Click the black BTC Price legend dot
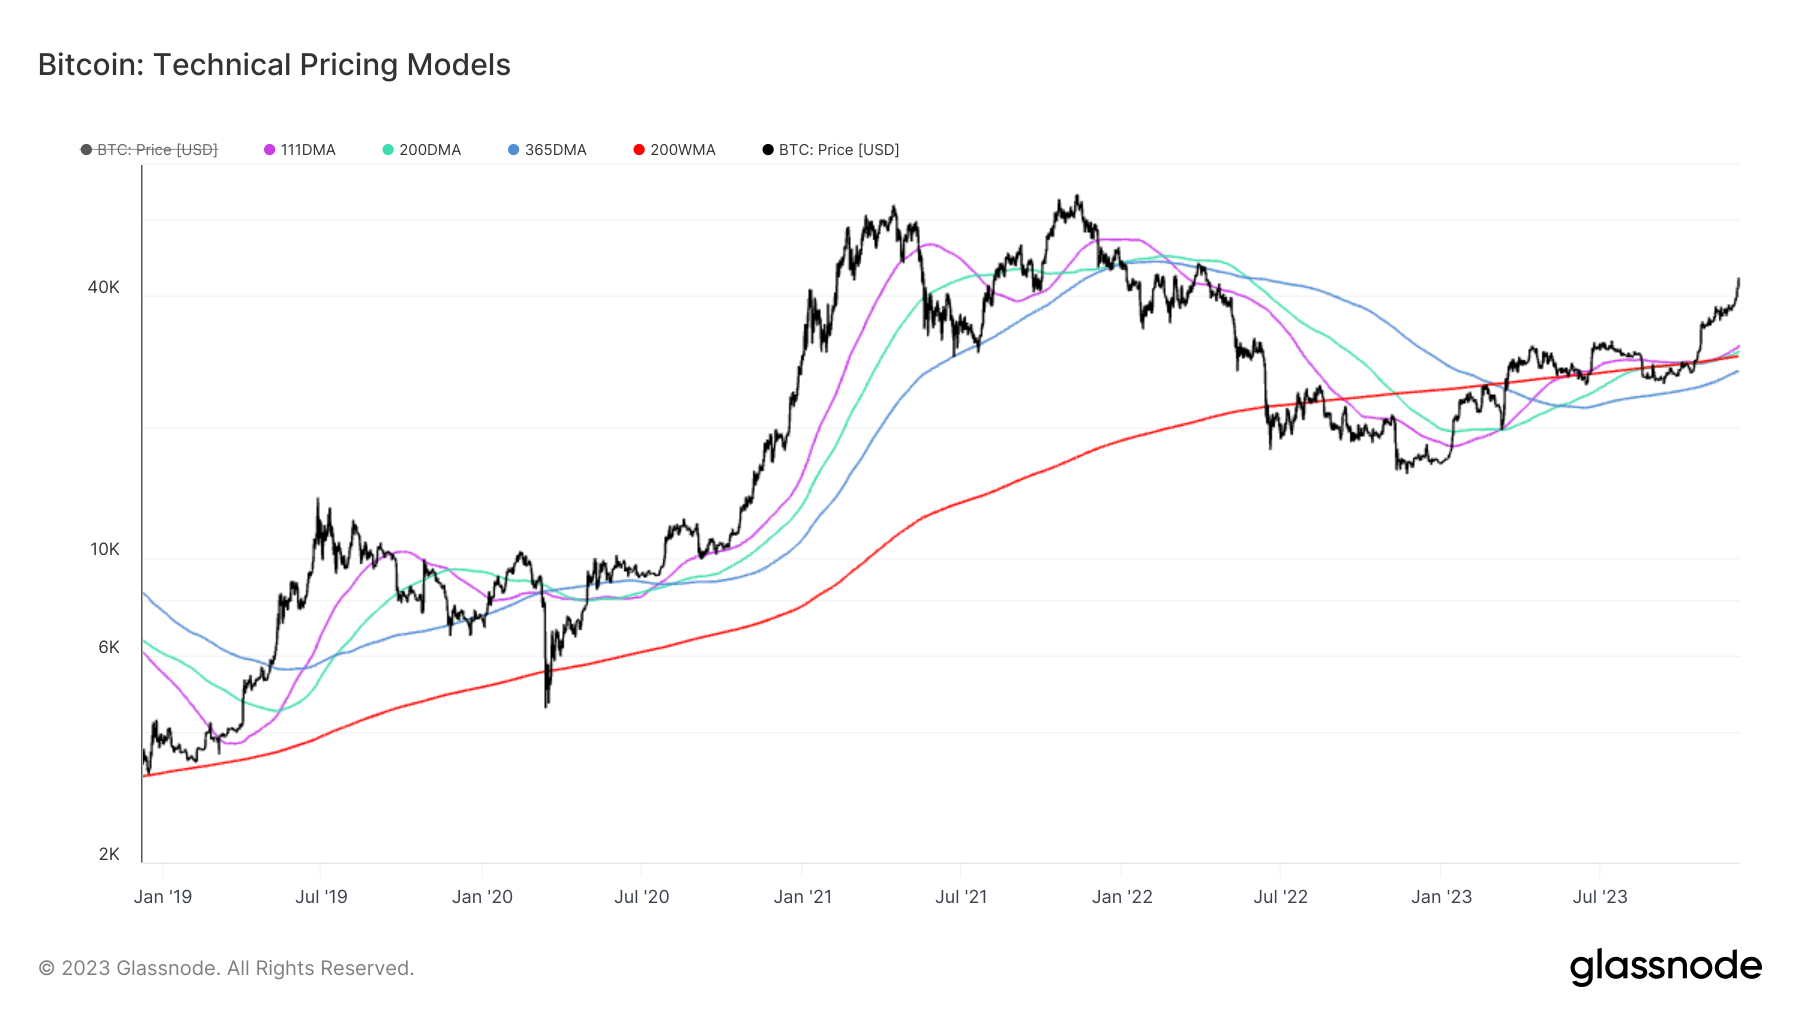Viewport: 1800px width, 1013px height. [768, 150]
